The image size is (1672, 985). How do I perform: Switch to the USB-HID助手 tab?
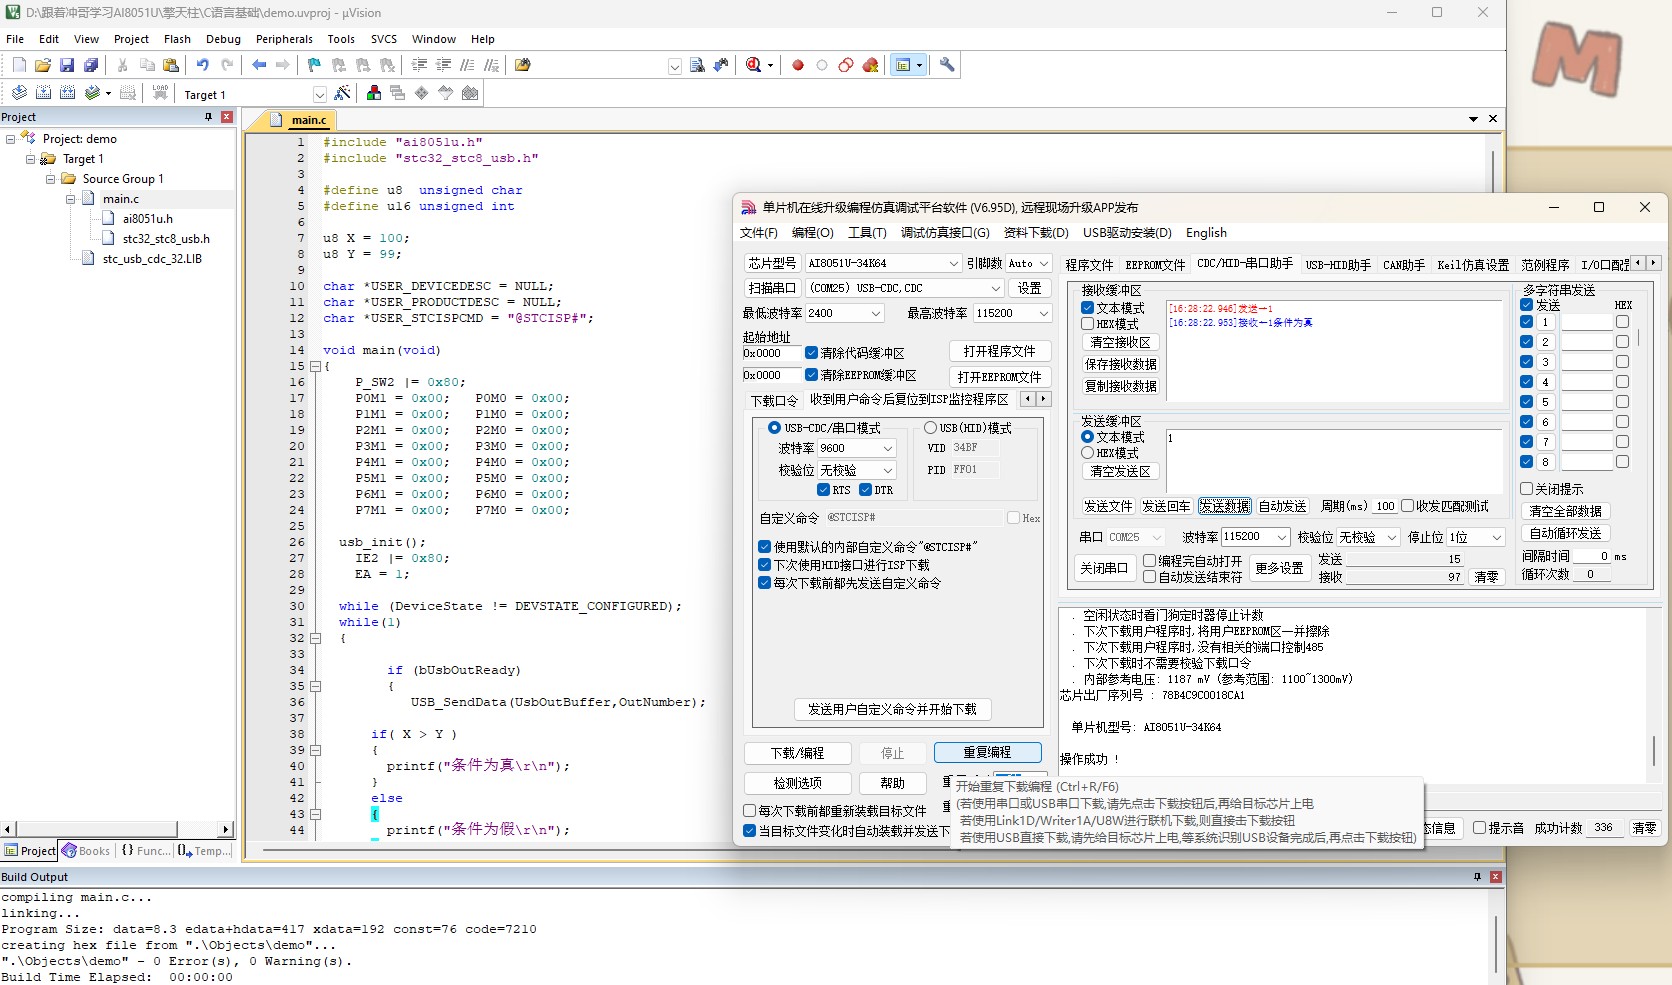coord(1337,265)
